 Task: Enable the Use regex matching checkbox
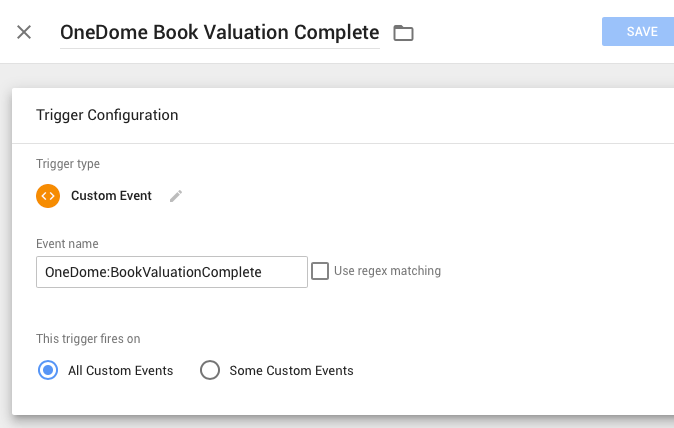click(x=320, y=271)
